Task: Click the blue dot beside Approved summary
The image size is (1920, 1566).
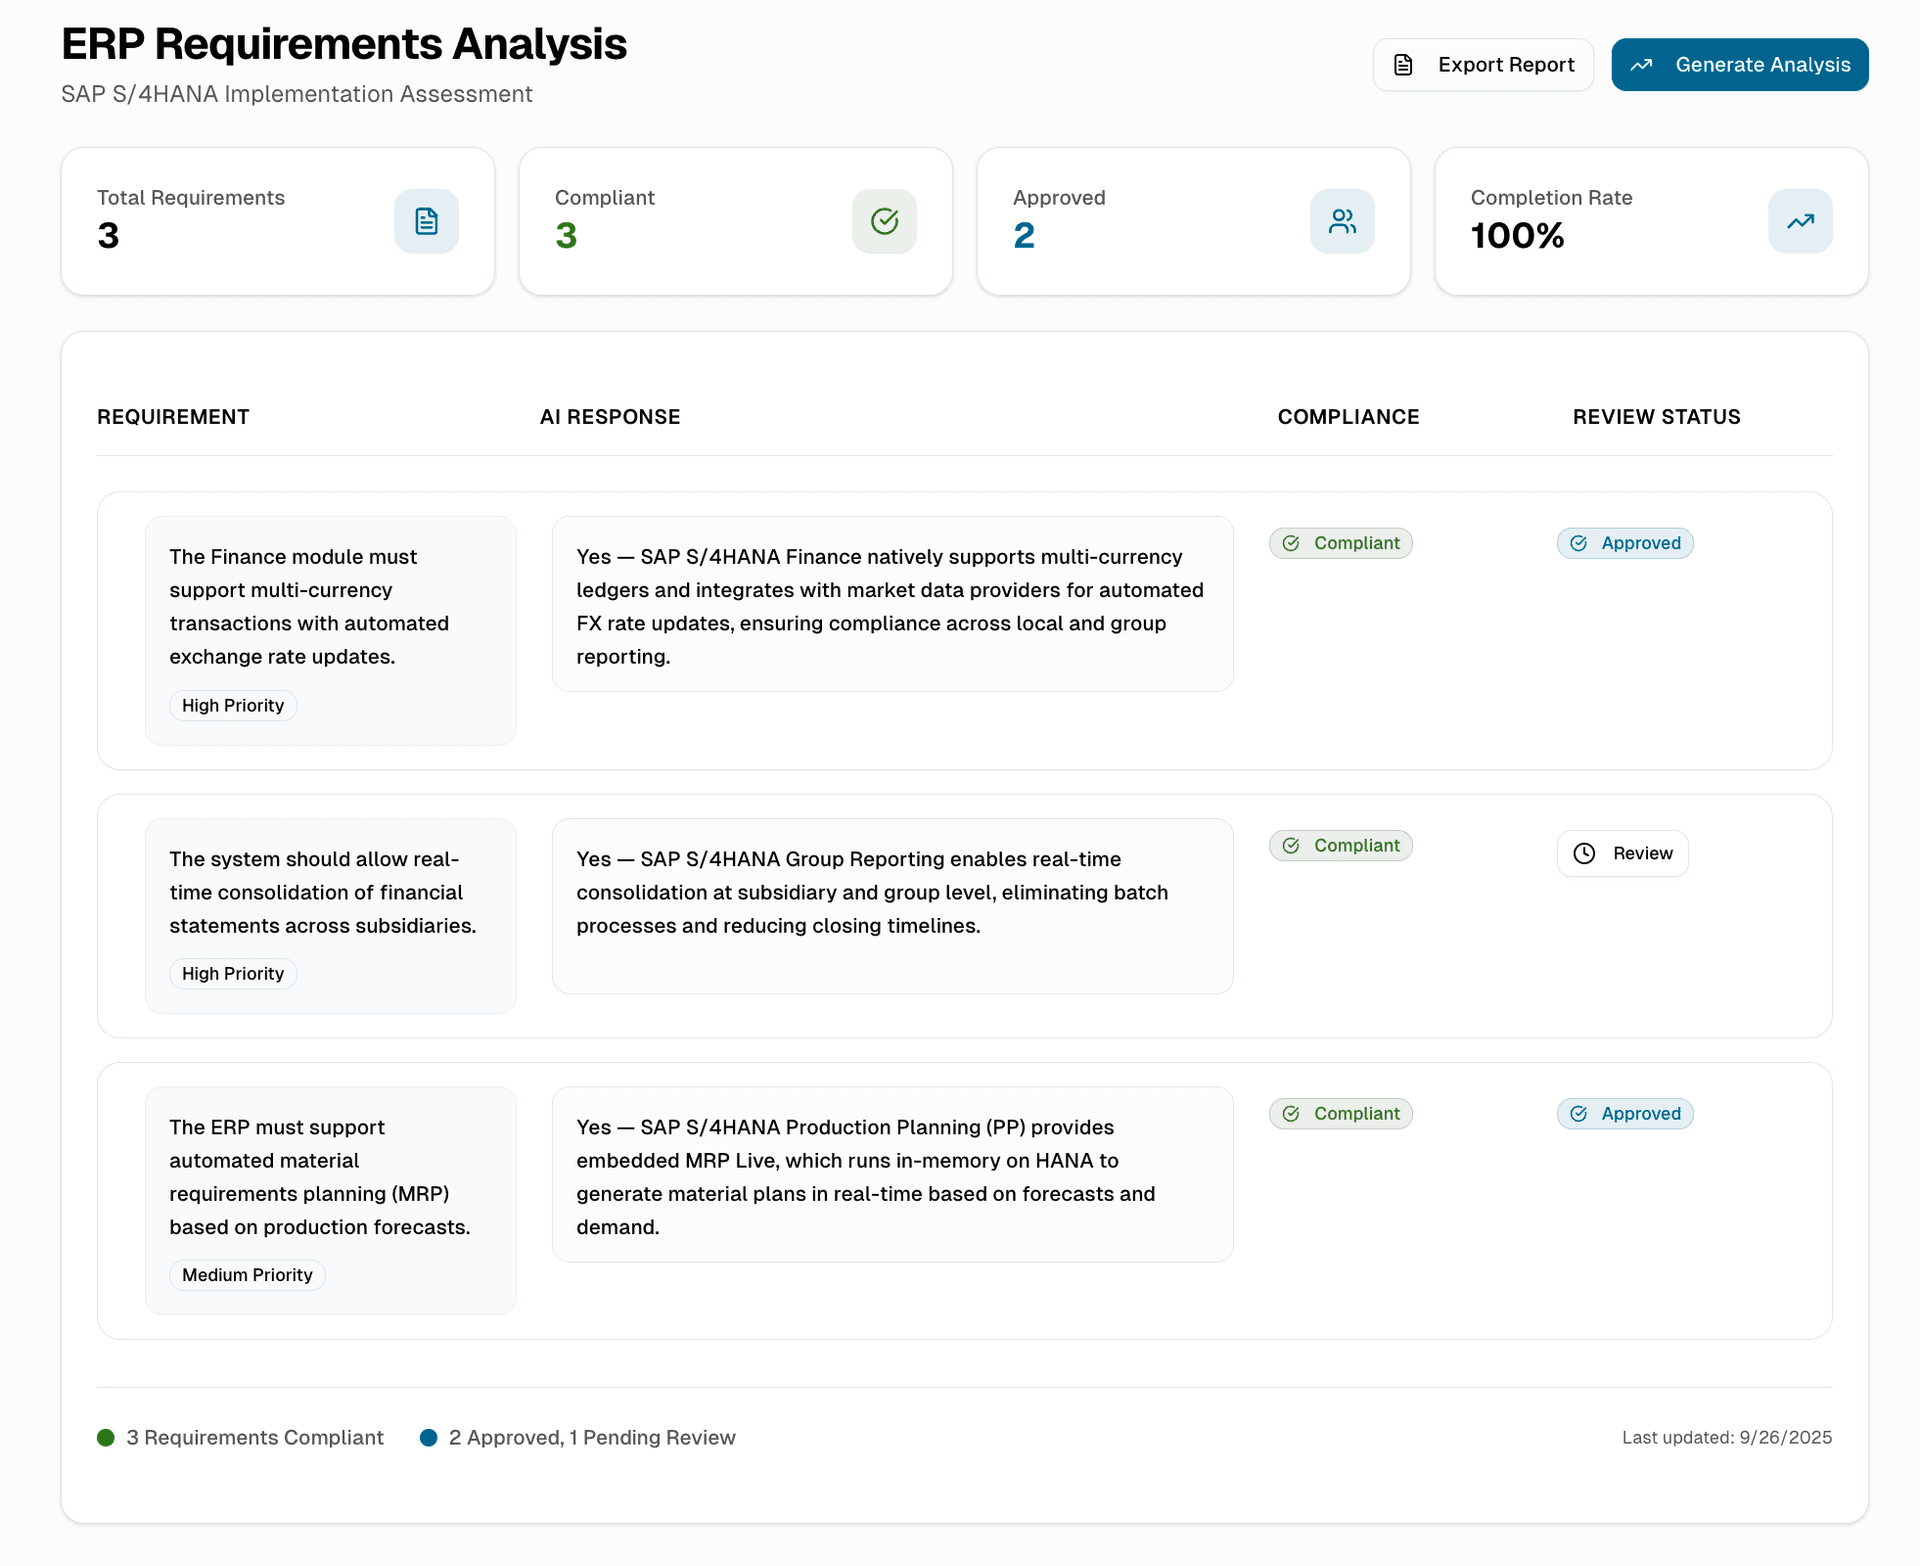Action: point(428,1437)
